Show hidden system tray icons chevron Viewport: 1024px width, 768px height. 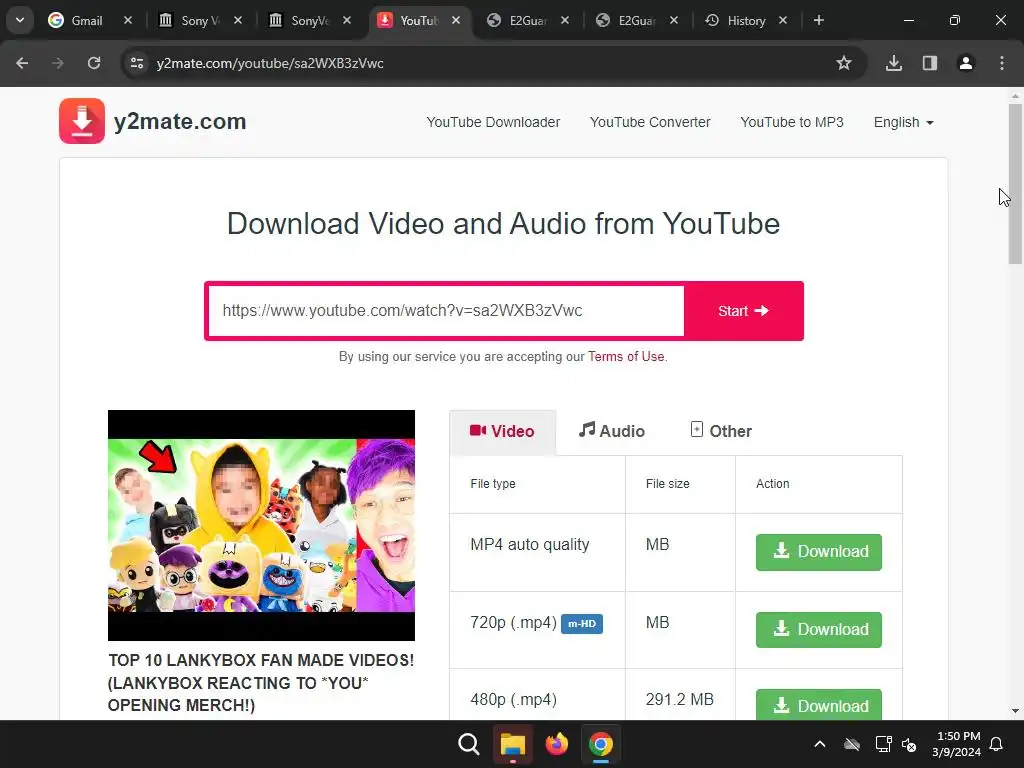tap(820, 744)
